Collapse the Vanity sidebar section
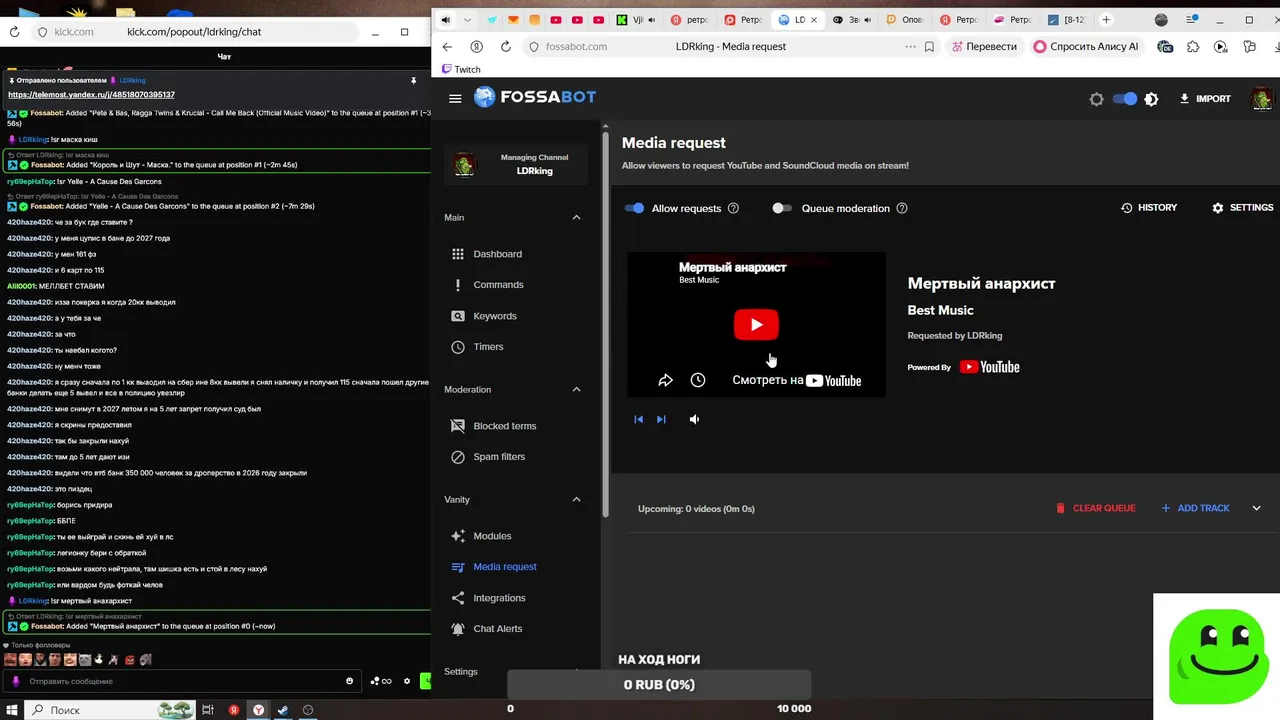Screen dimensions: 1280x720 click(x=576, y=499)
